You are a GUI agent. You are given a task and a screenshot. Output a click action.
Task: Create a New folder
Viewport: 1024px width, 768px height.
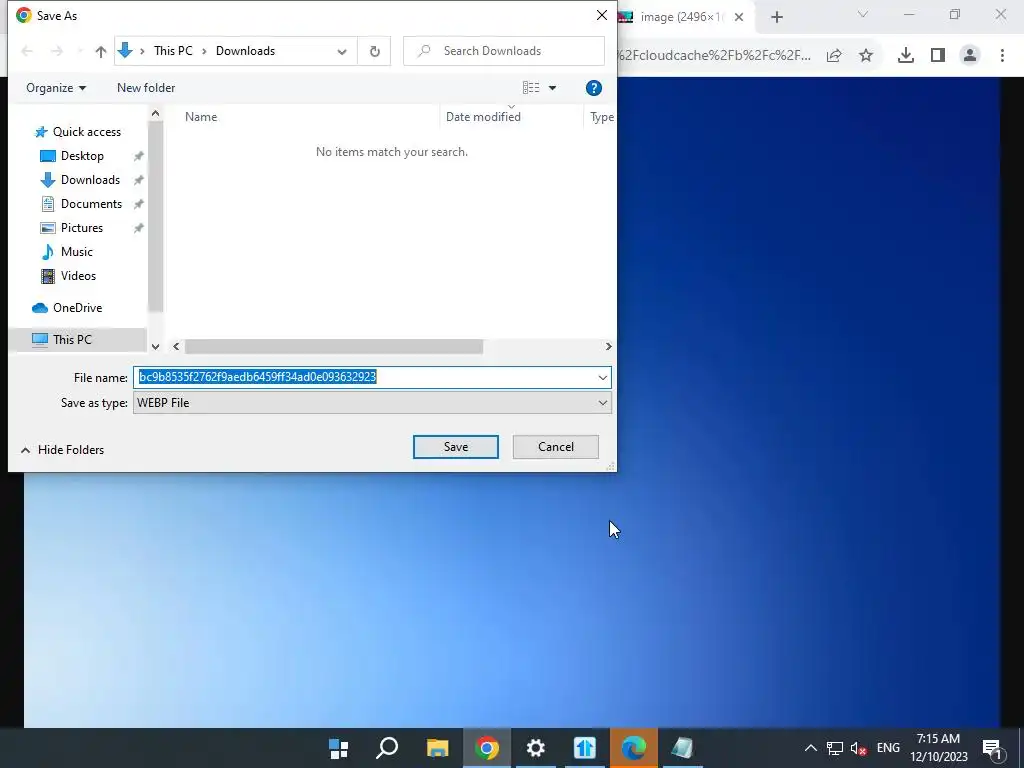[x=146, y=88]
